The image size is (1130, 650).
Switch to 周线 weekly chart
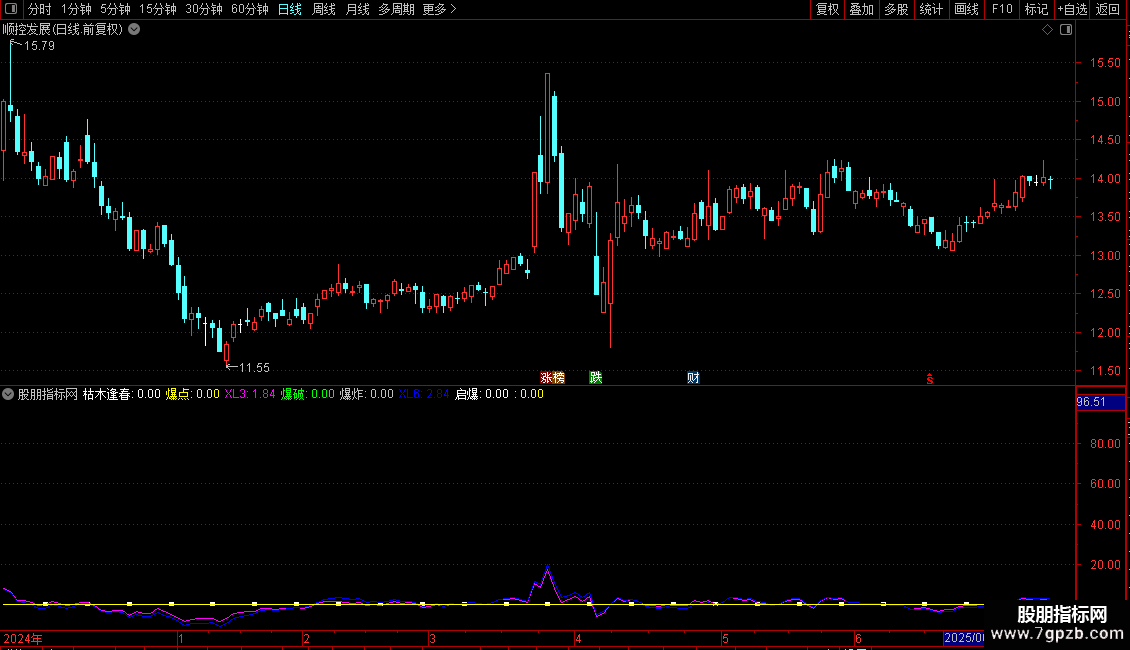point(324,9)
